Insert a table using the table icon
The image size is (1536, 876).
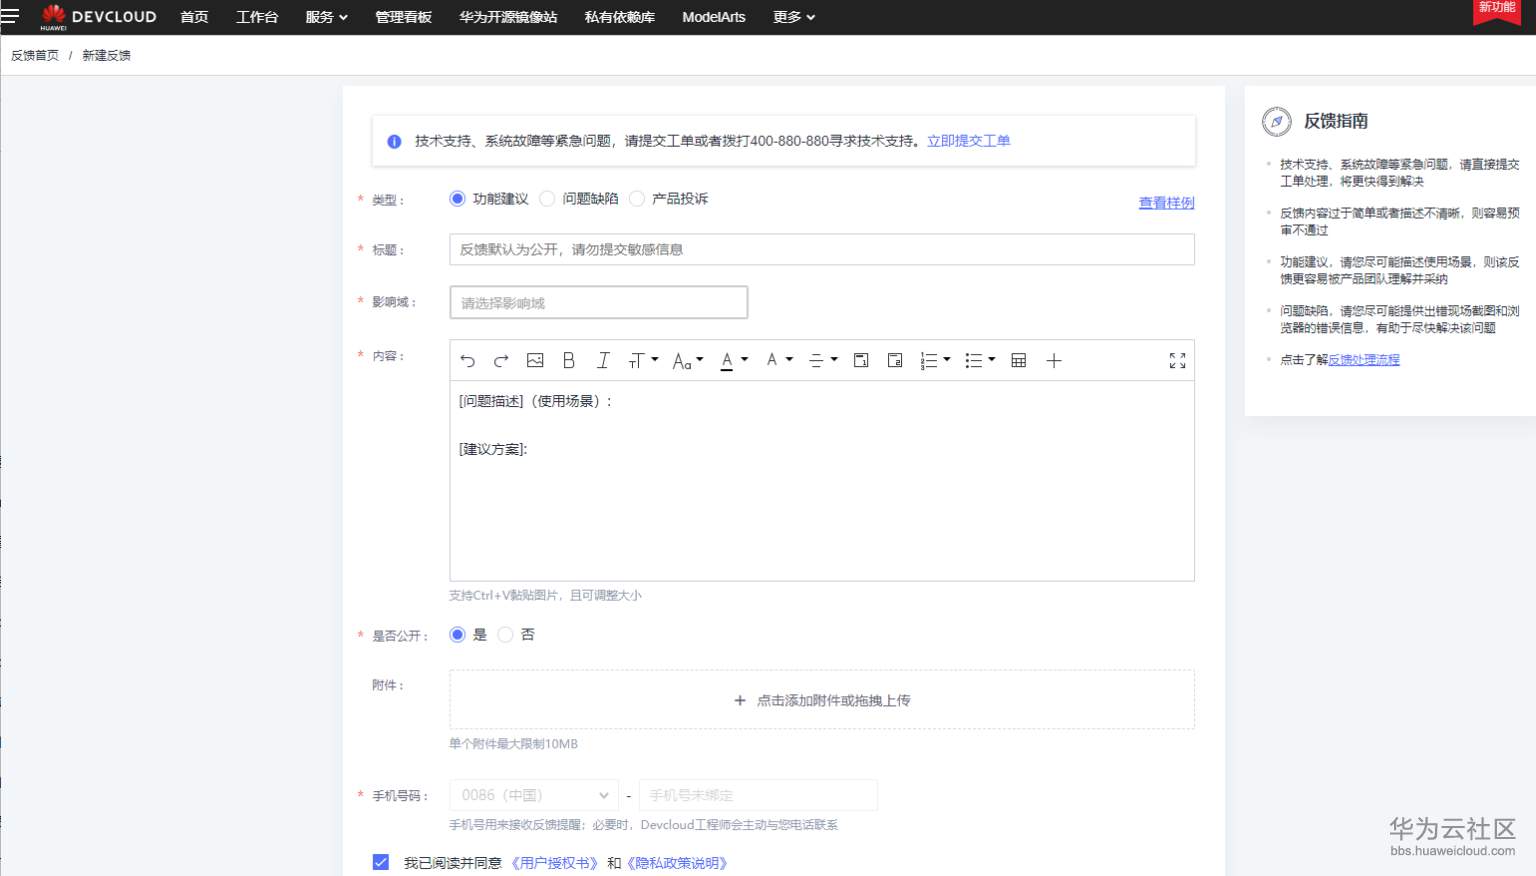(x=1018, y=360)
